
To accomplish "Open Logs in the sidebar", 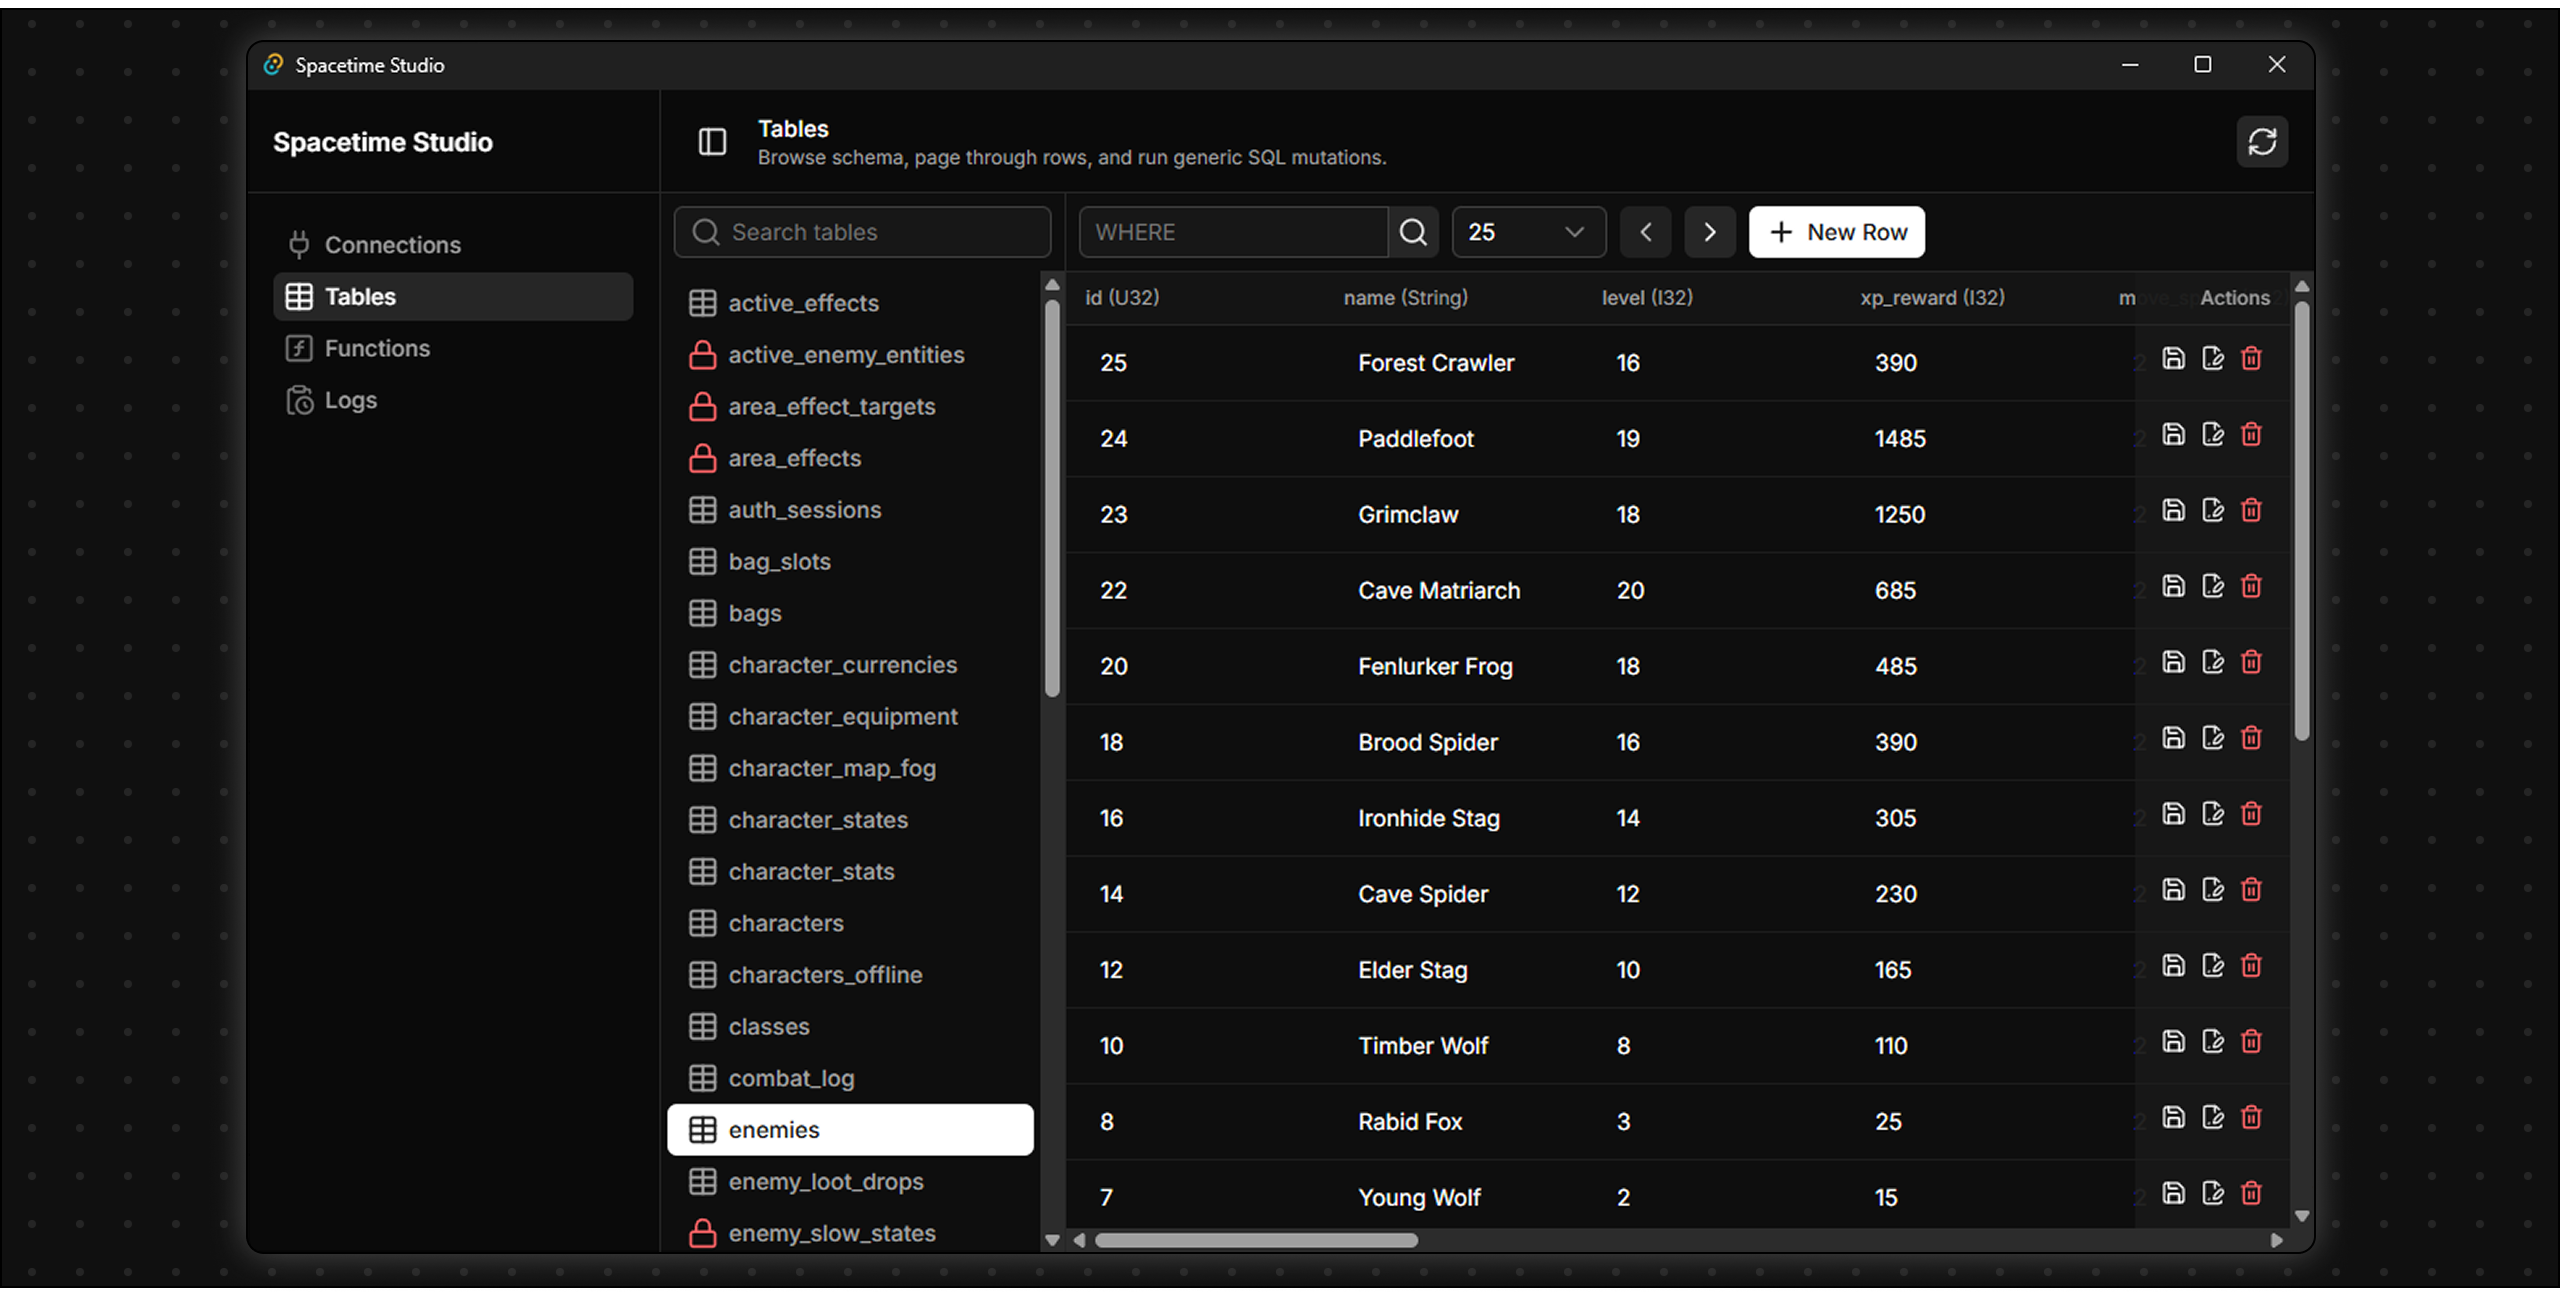I will 453,400.
